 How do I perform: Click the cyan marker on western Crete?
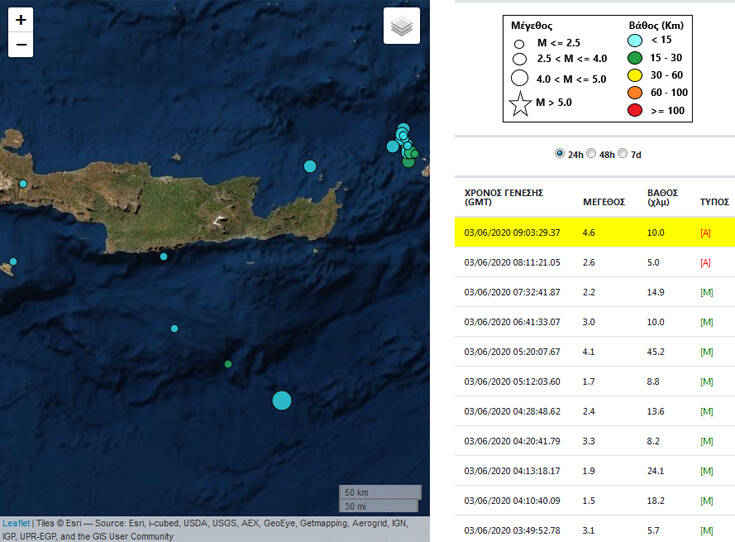point(23,184)
